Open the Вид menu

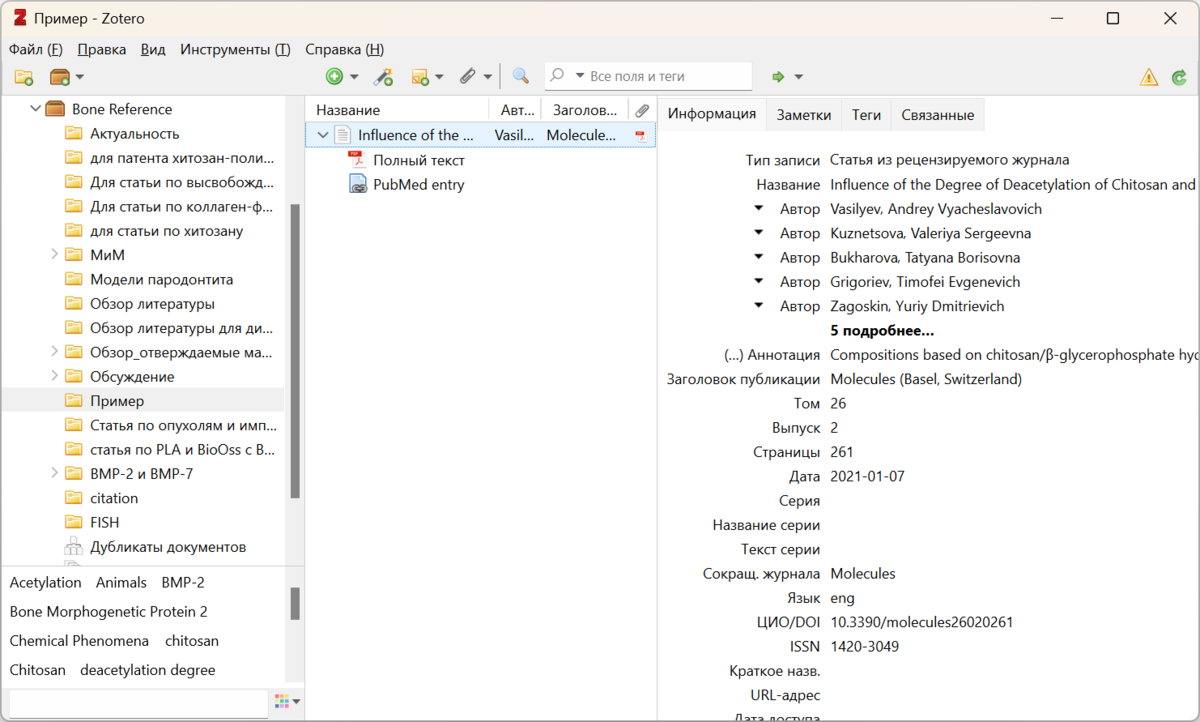153,49
